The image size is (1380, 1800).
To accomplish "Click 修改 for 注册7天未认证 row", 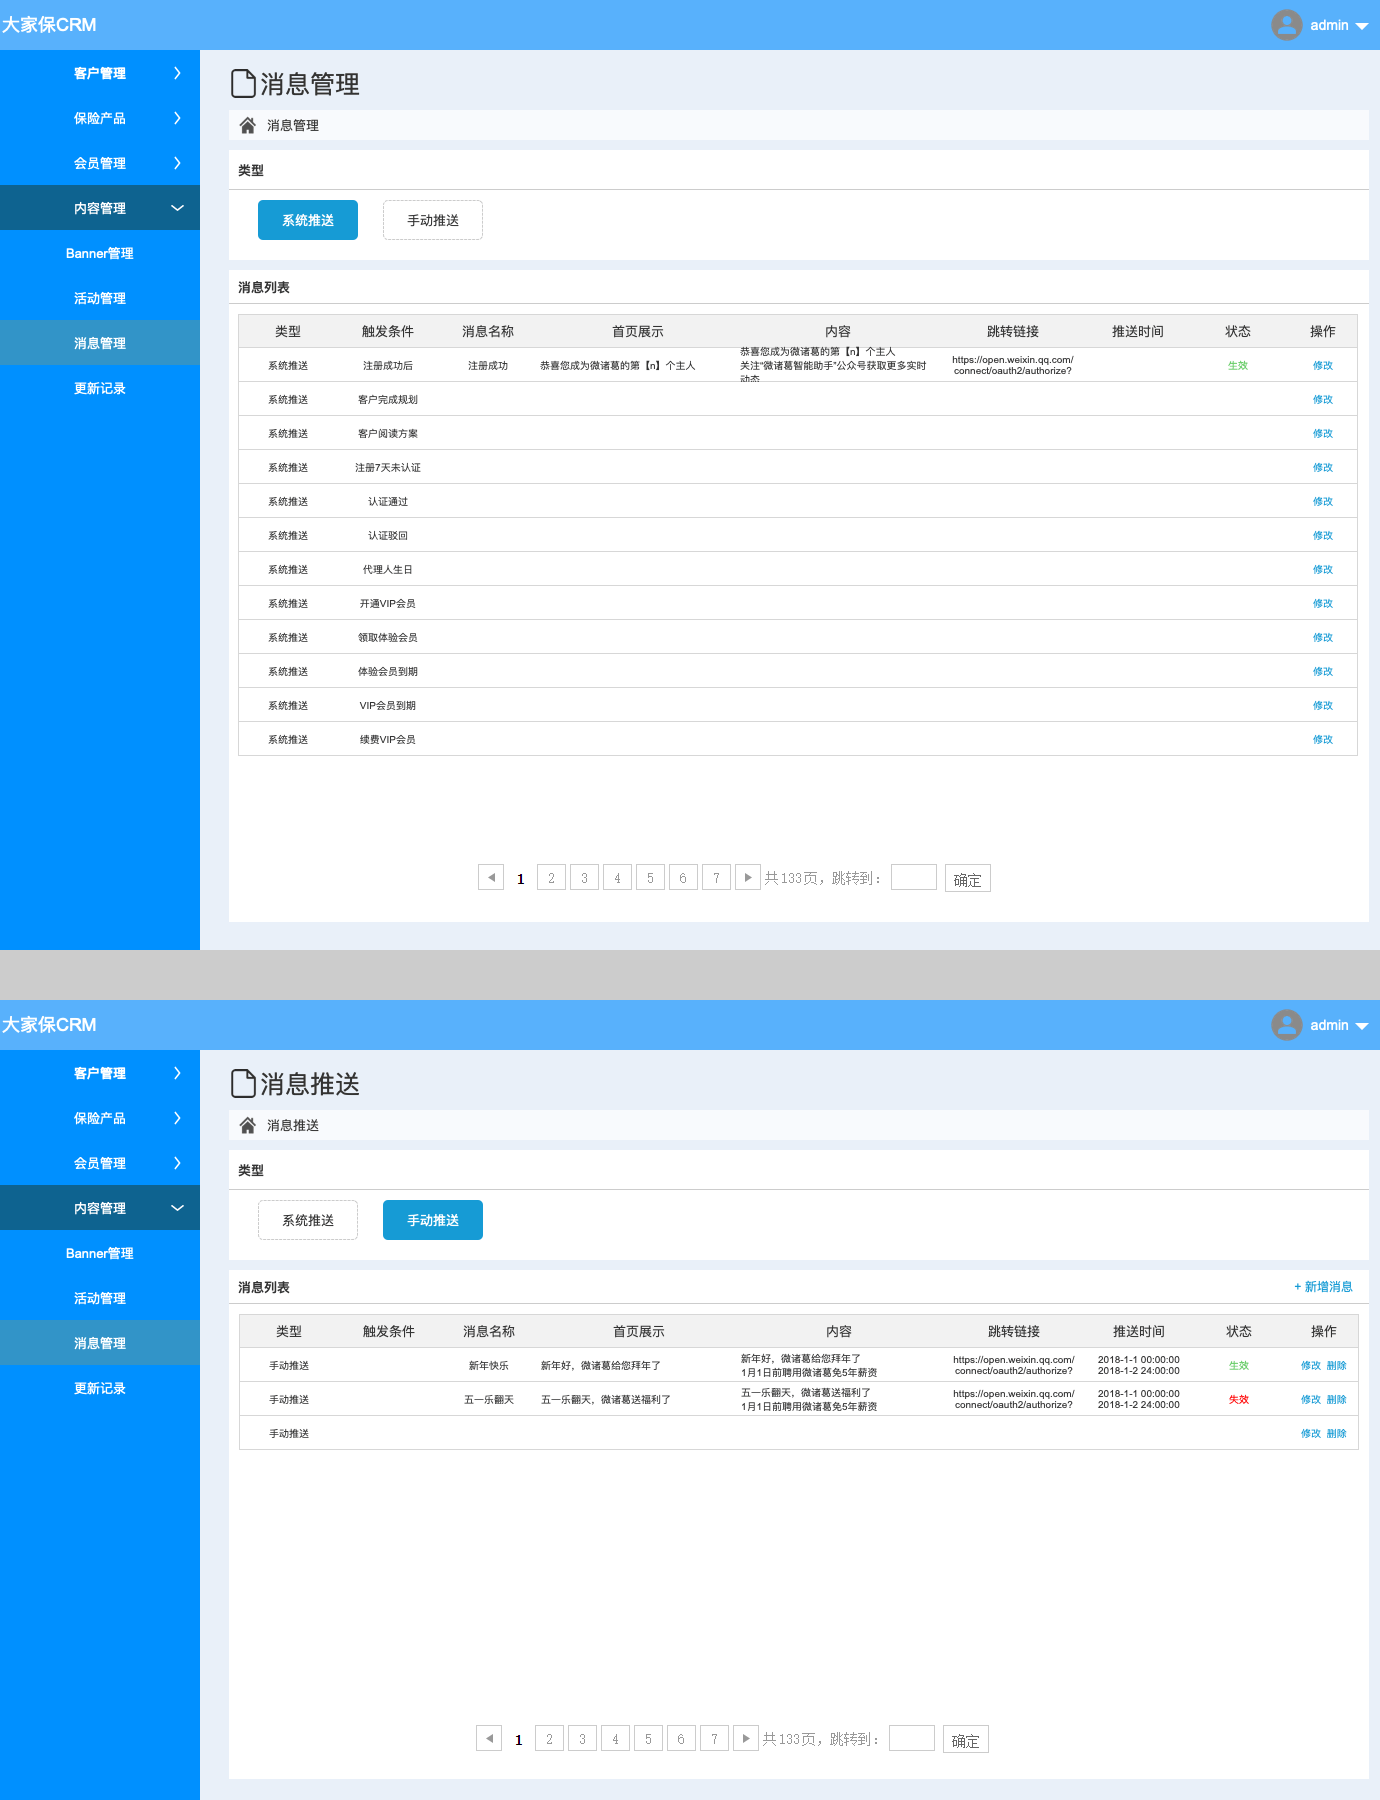I will pyautogui.click(x=1323, y=467).
